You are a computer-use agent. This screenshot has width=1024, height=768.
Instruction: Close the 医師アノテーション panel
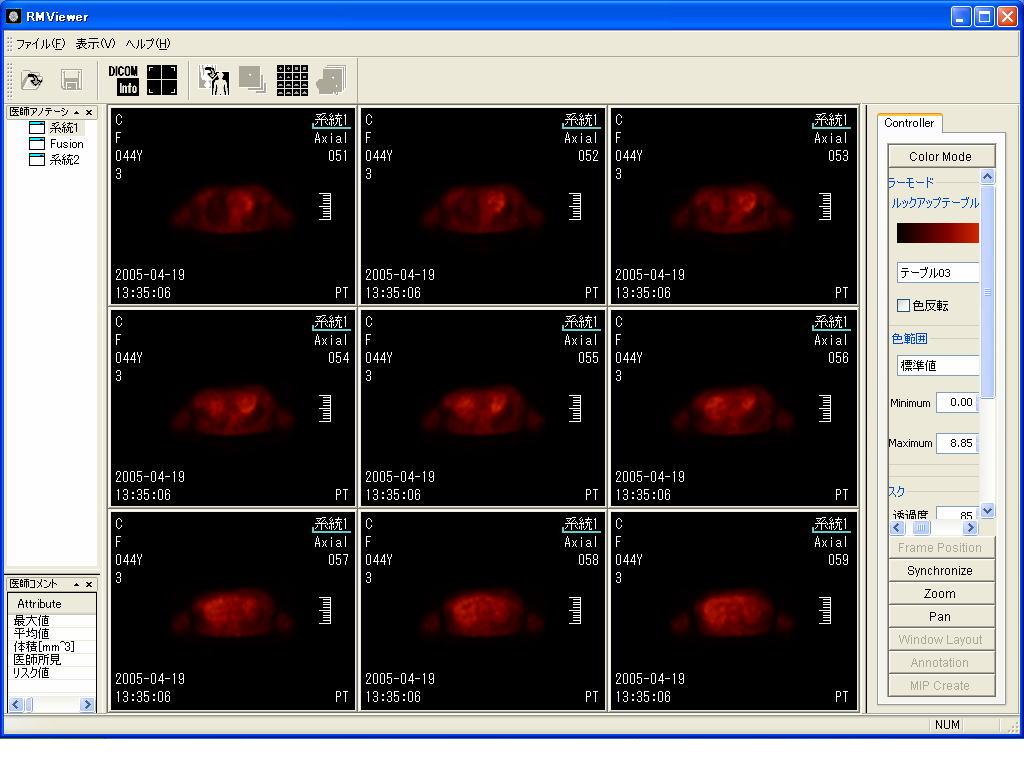tap(89, 112)
